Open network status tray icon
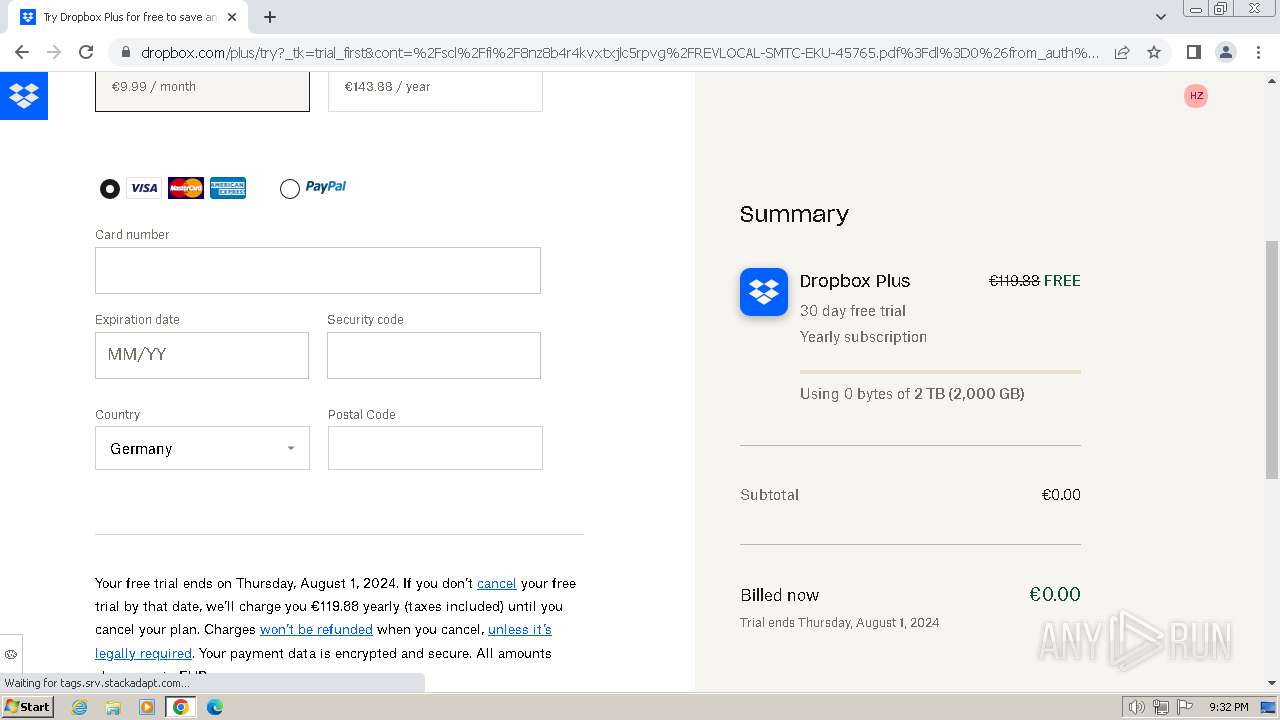1280x720 pixels. [x=1160, y=707]
